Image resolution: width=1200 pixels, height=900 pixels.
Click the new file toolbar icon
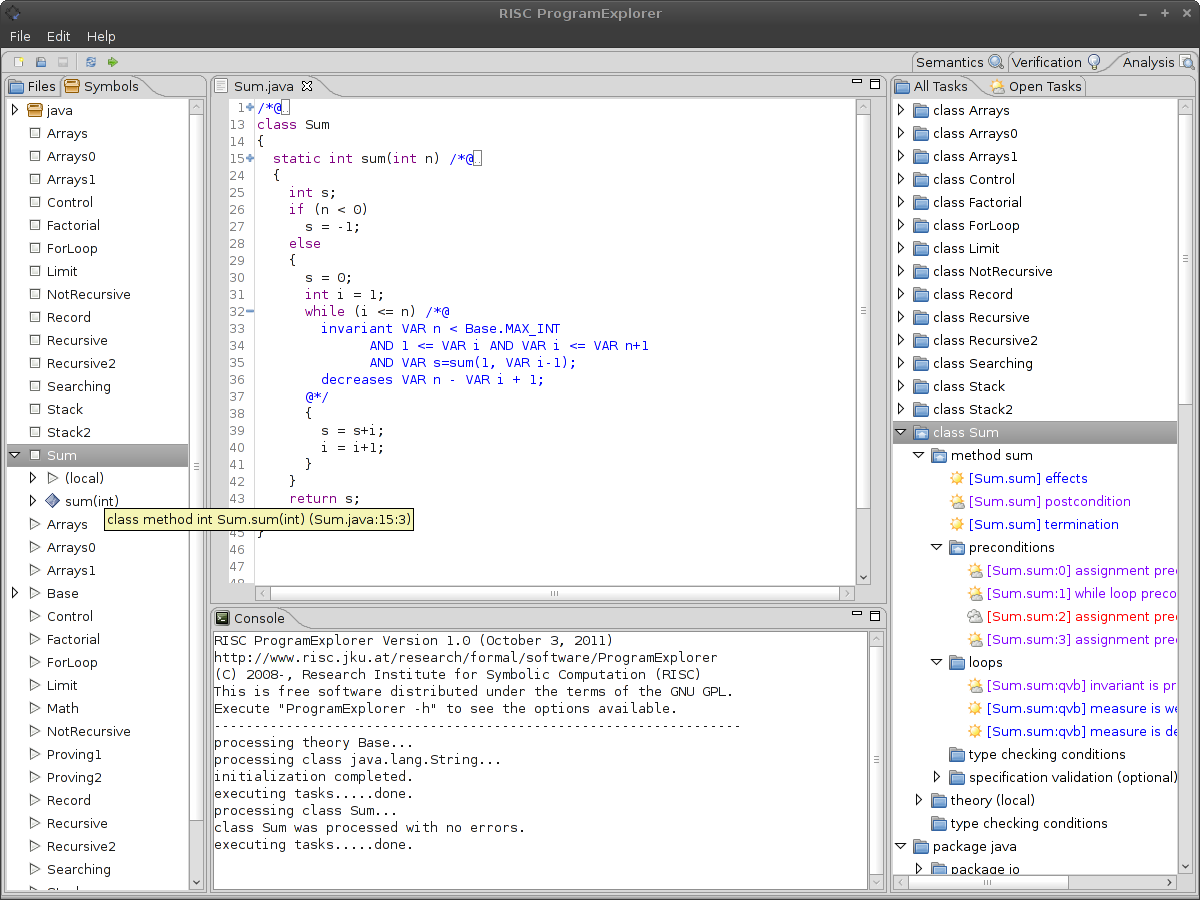click(18, 62)
